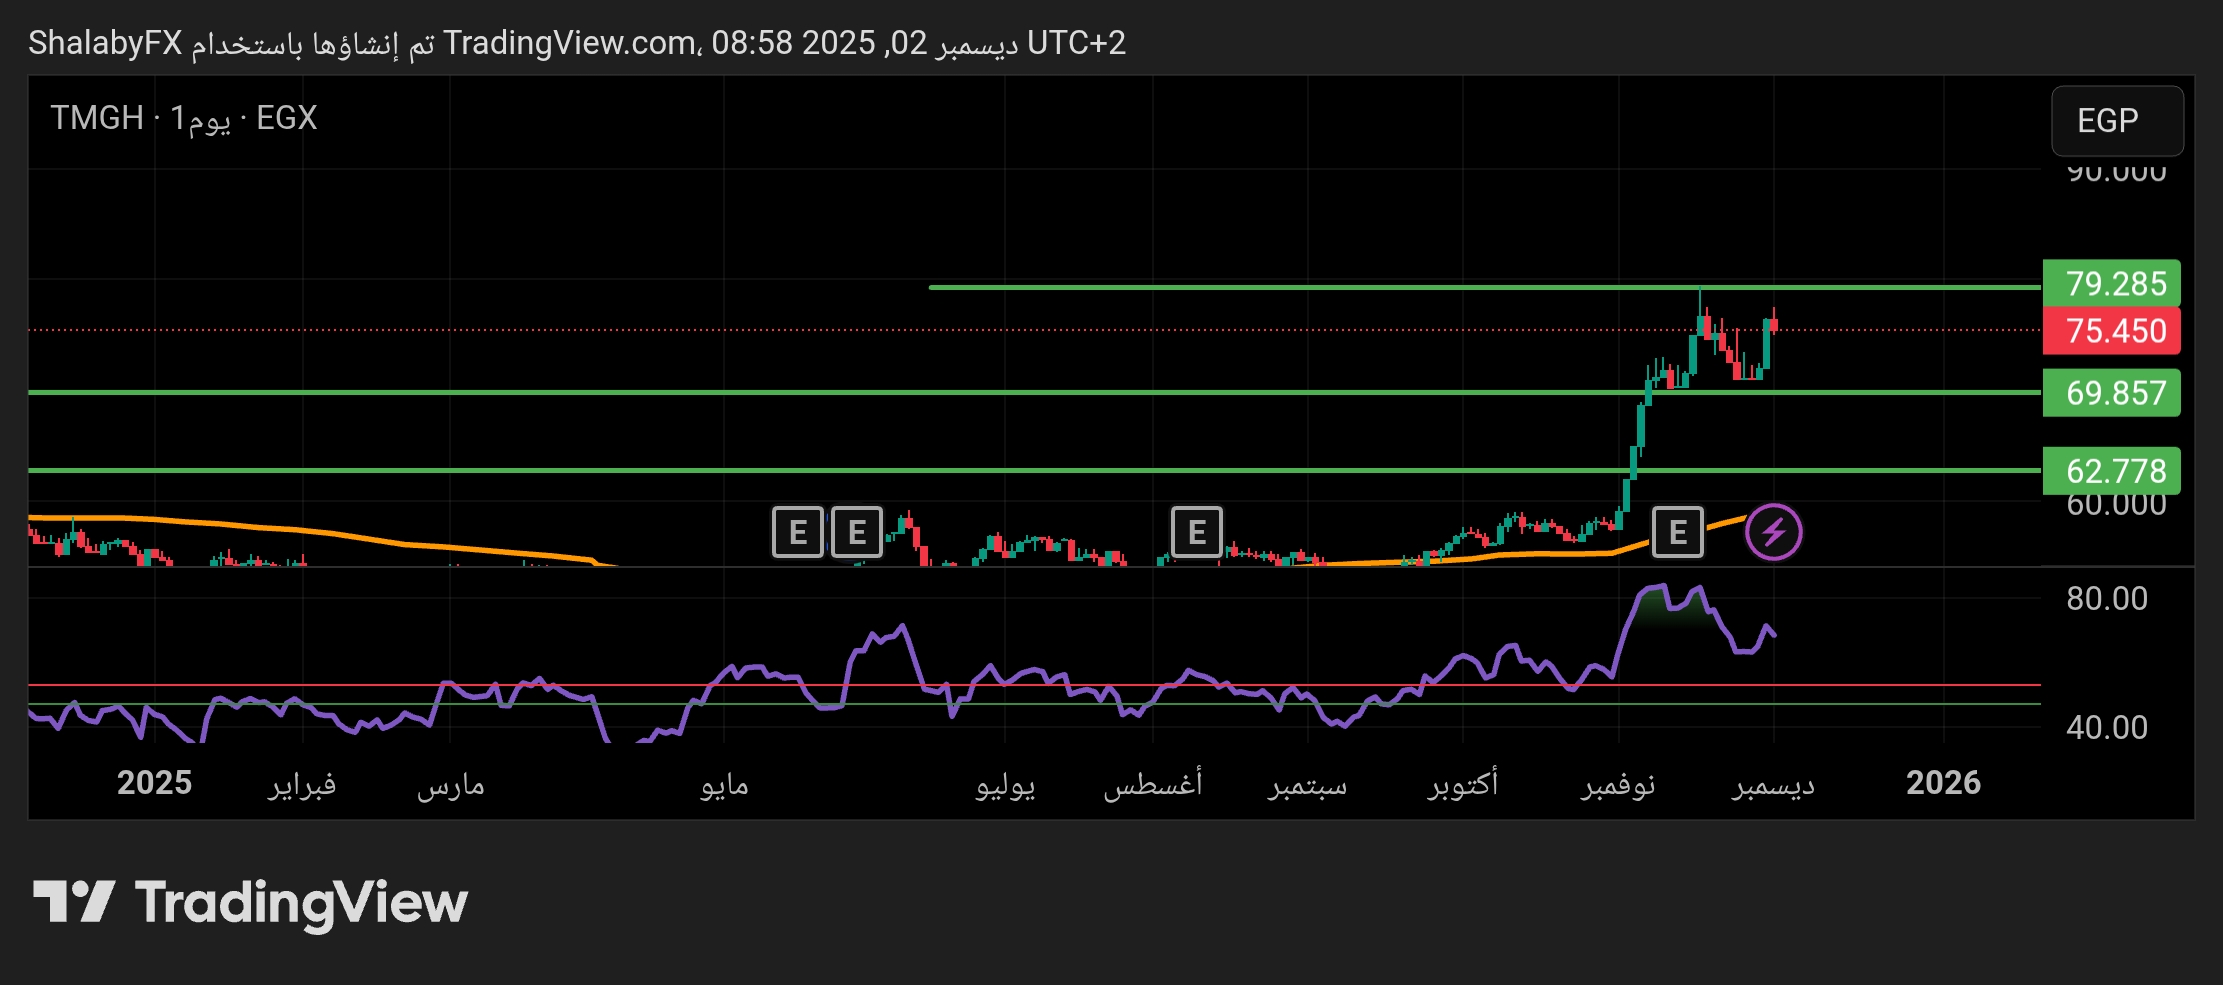Open the TradingView.com link in header

[570, 43]
